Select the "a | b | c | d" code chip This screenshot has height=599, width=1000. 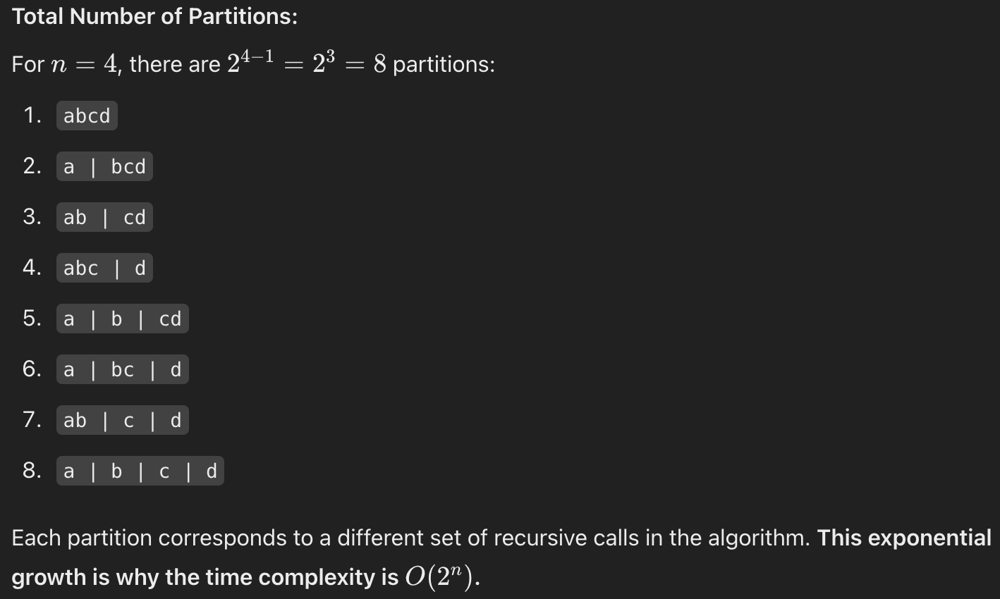(140, 471)
